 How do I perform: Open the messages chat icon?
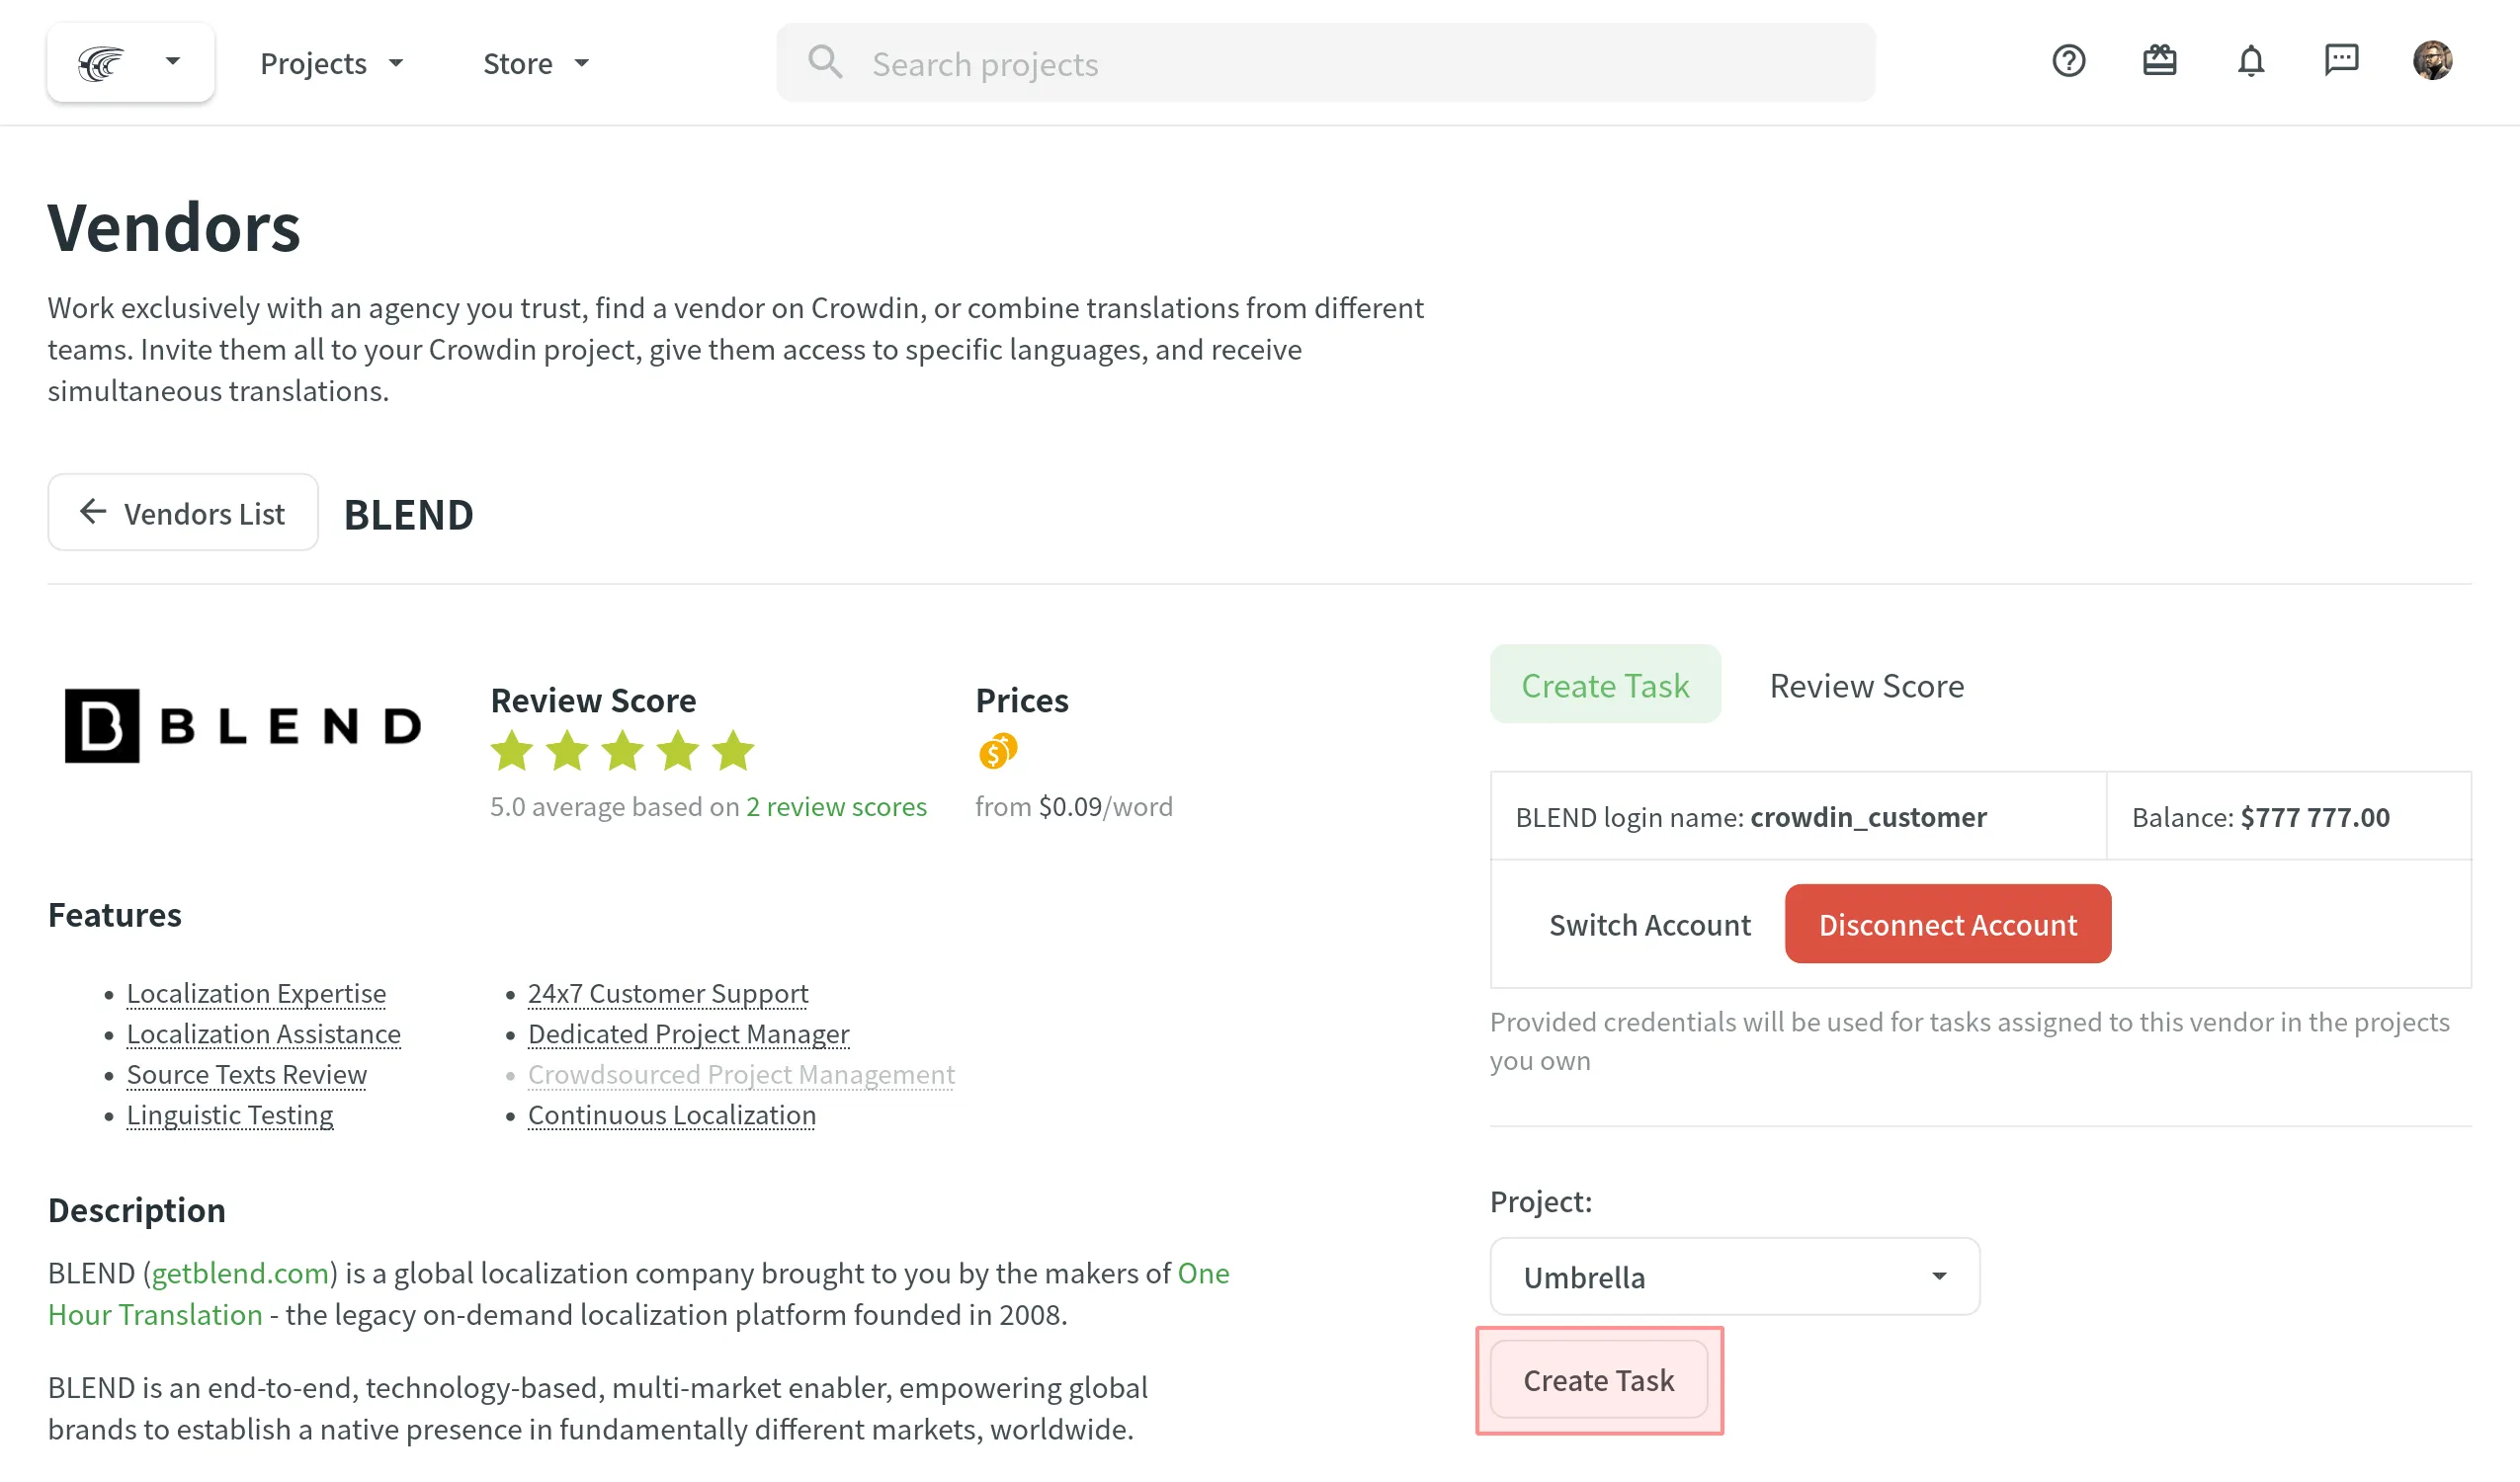(x=2341, y=61)
